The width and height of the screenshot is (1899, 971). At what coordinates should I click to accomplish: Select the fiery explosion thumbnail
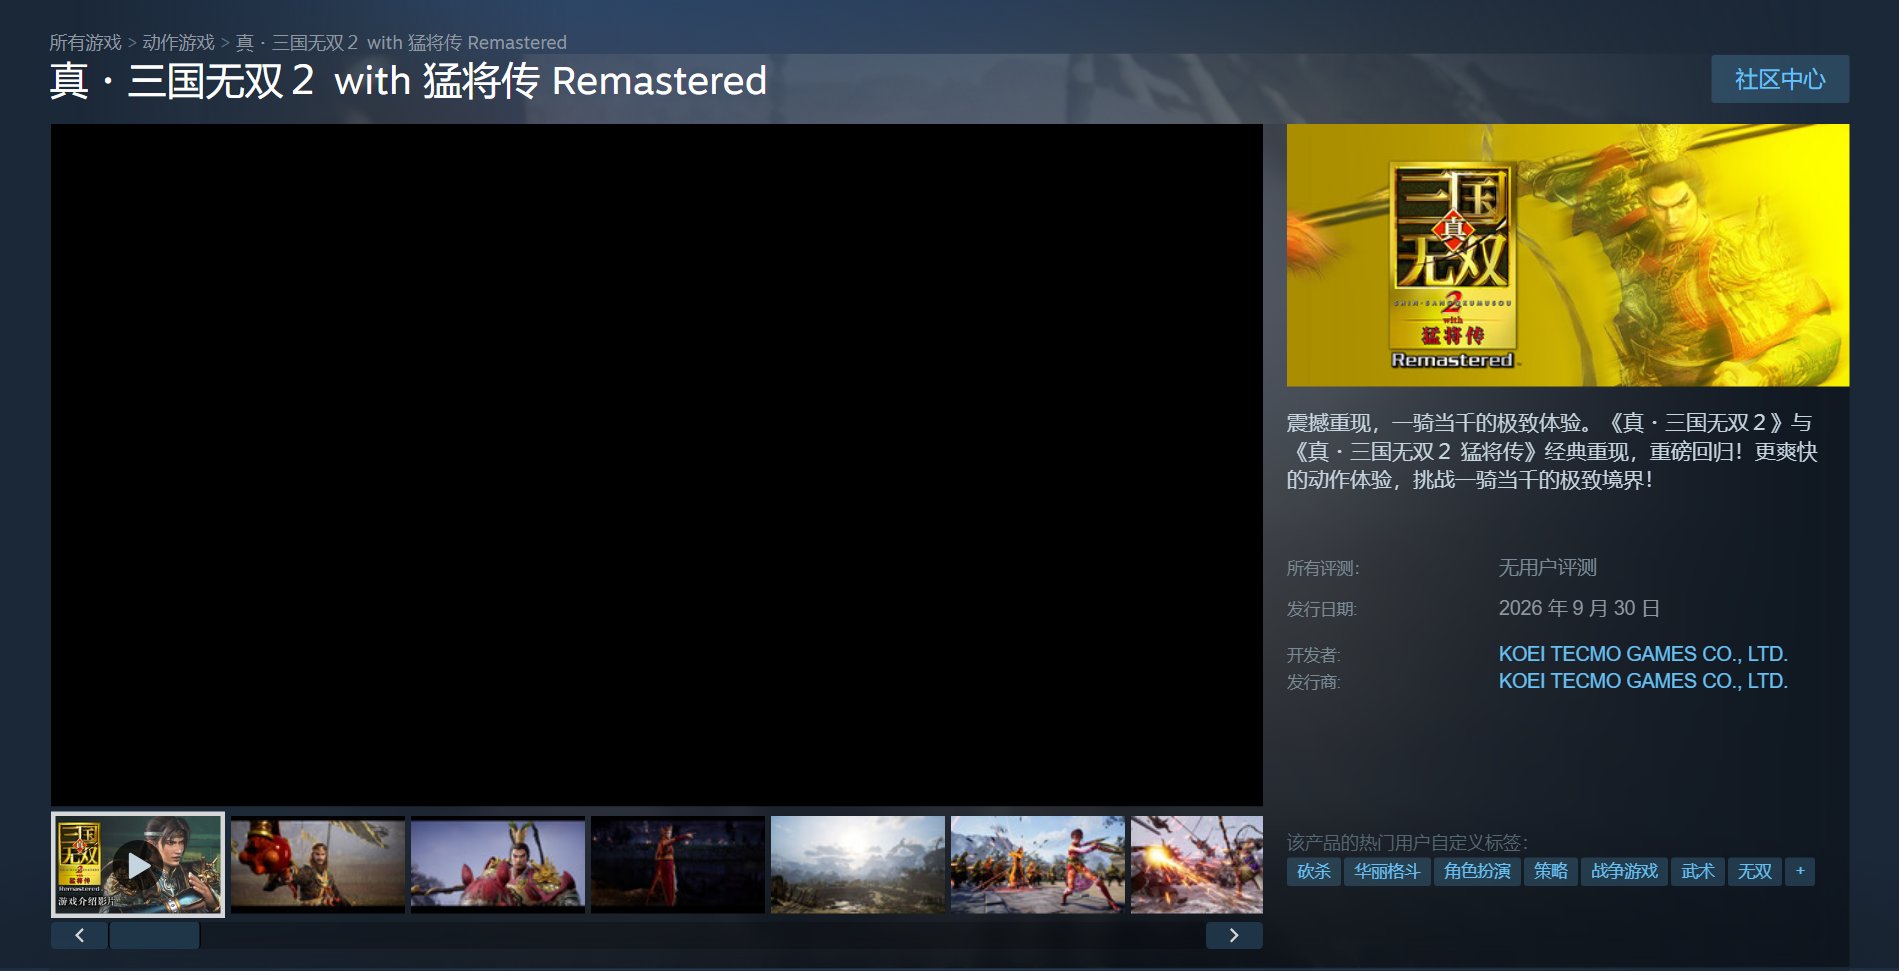click(x=1197, y=864)
